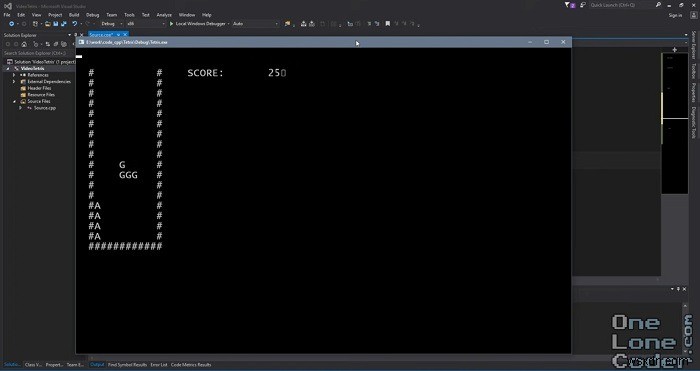
Task: Switch to the Solution Explorer bottom tab
Action: (x=12, y=365)
